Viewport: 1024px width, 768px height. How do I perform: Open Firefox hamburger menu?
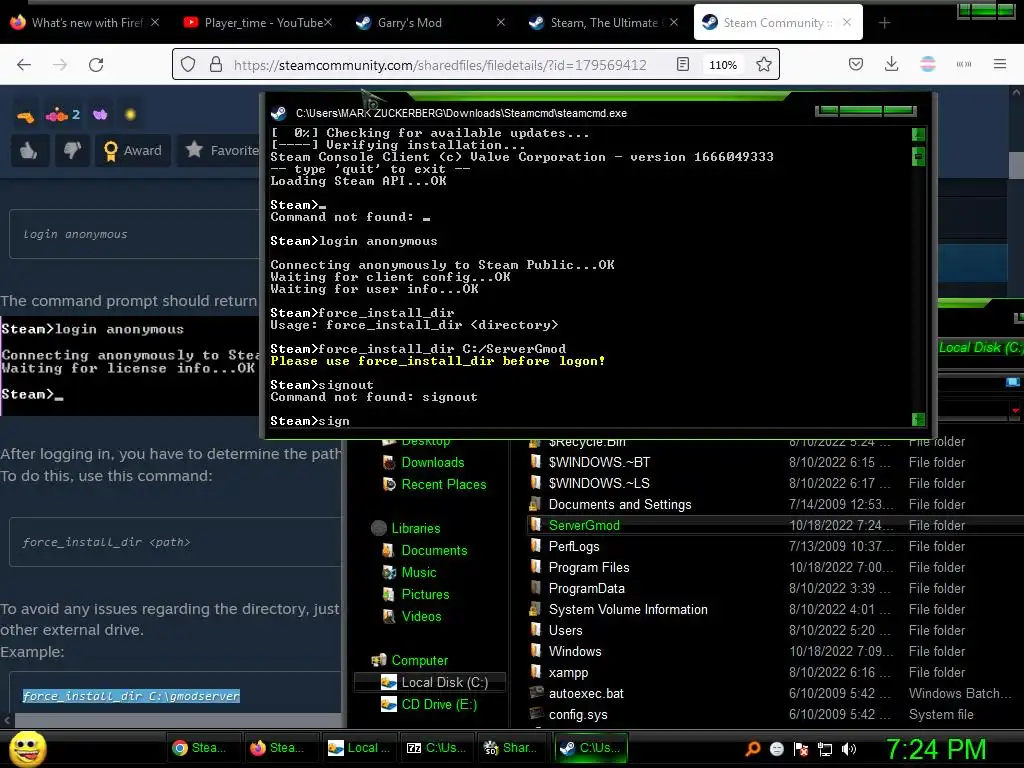(999, 65)
